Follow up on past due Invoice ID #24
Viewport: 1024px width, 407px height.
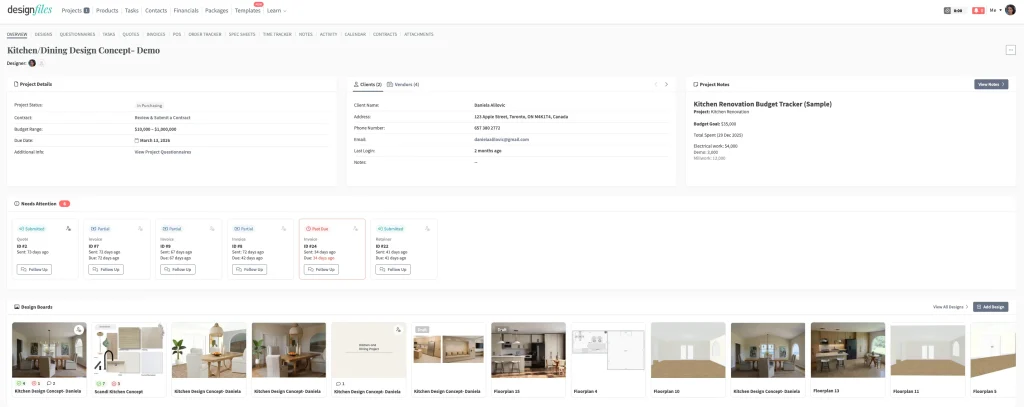[321, 269]
